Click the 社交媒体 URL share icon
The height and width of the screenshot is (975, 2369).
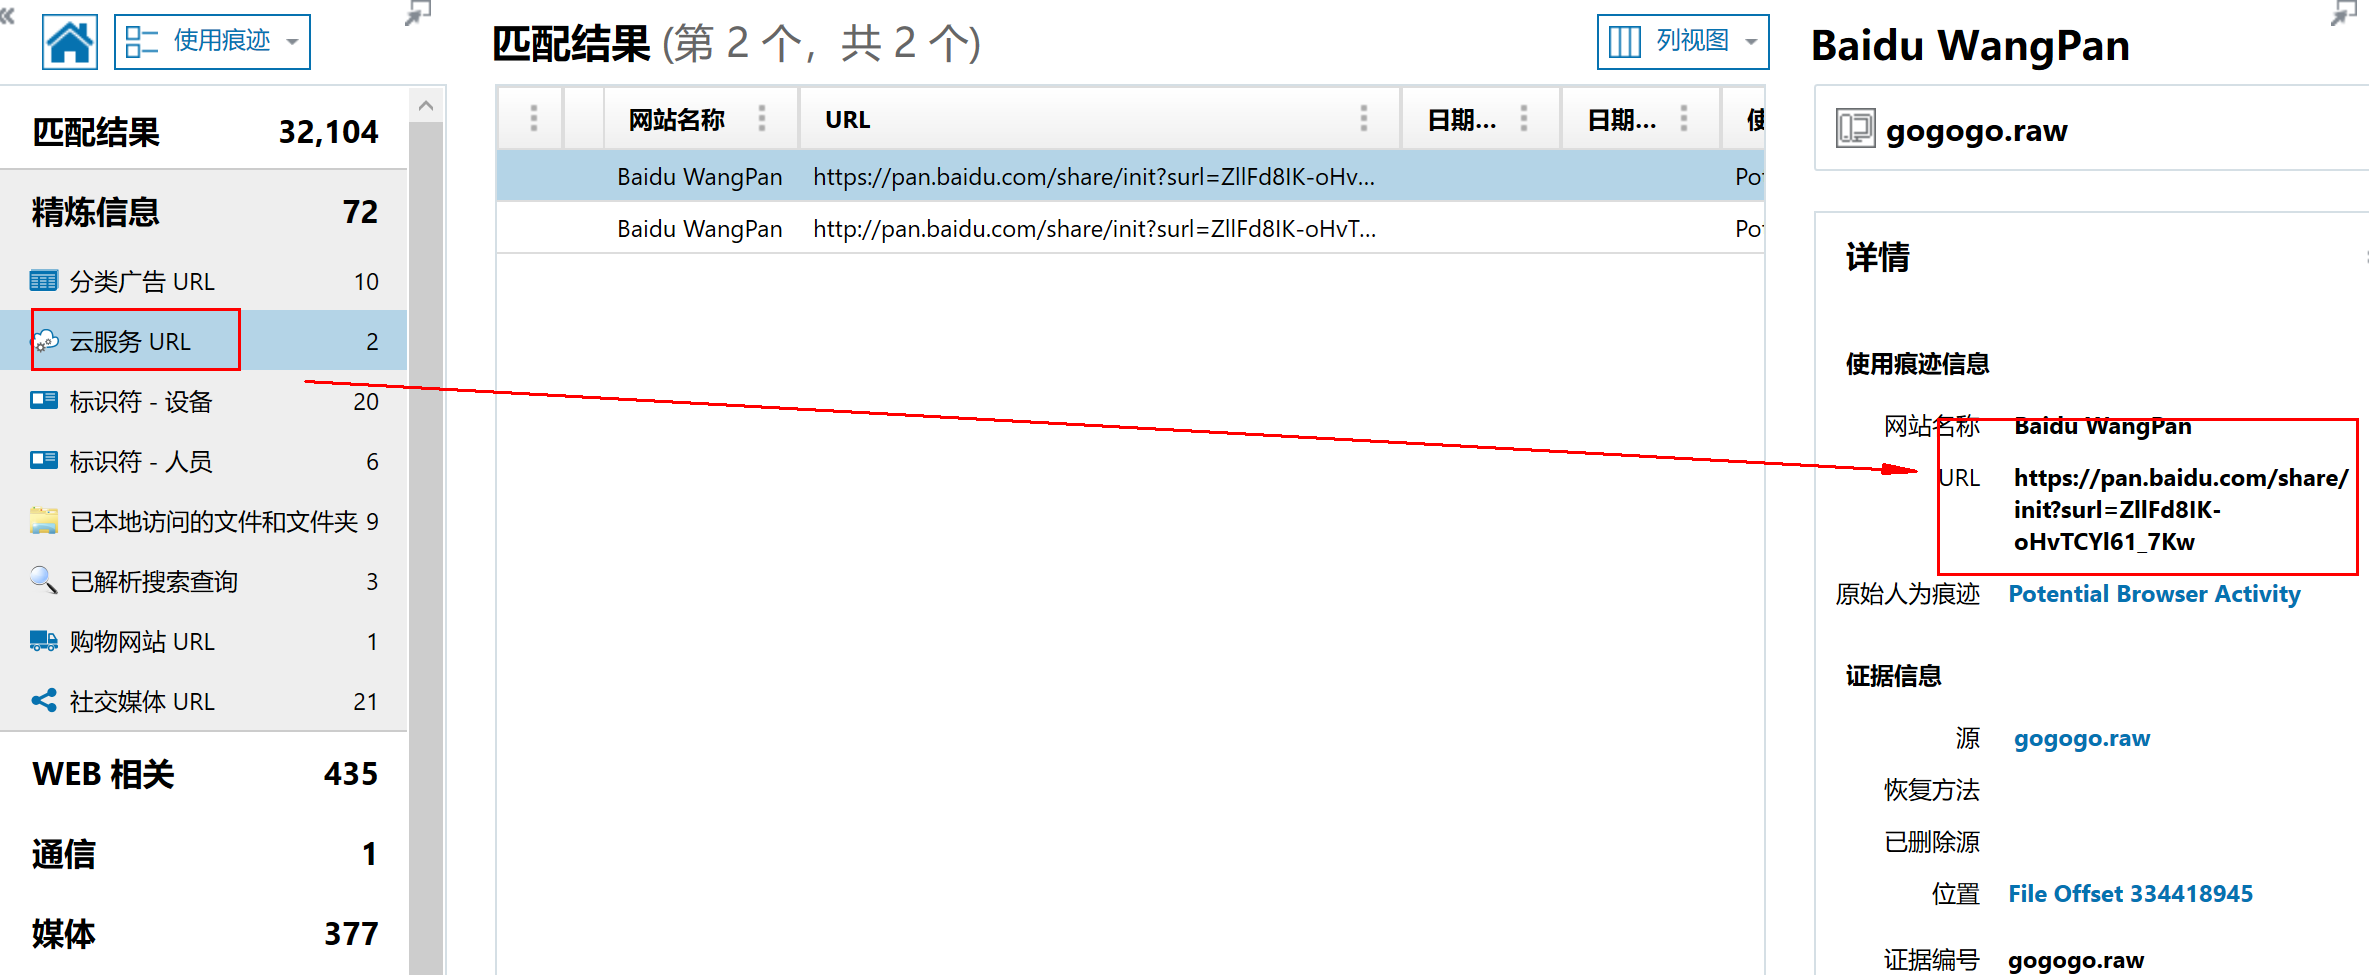pyautogui.click(x=44, y=701)
